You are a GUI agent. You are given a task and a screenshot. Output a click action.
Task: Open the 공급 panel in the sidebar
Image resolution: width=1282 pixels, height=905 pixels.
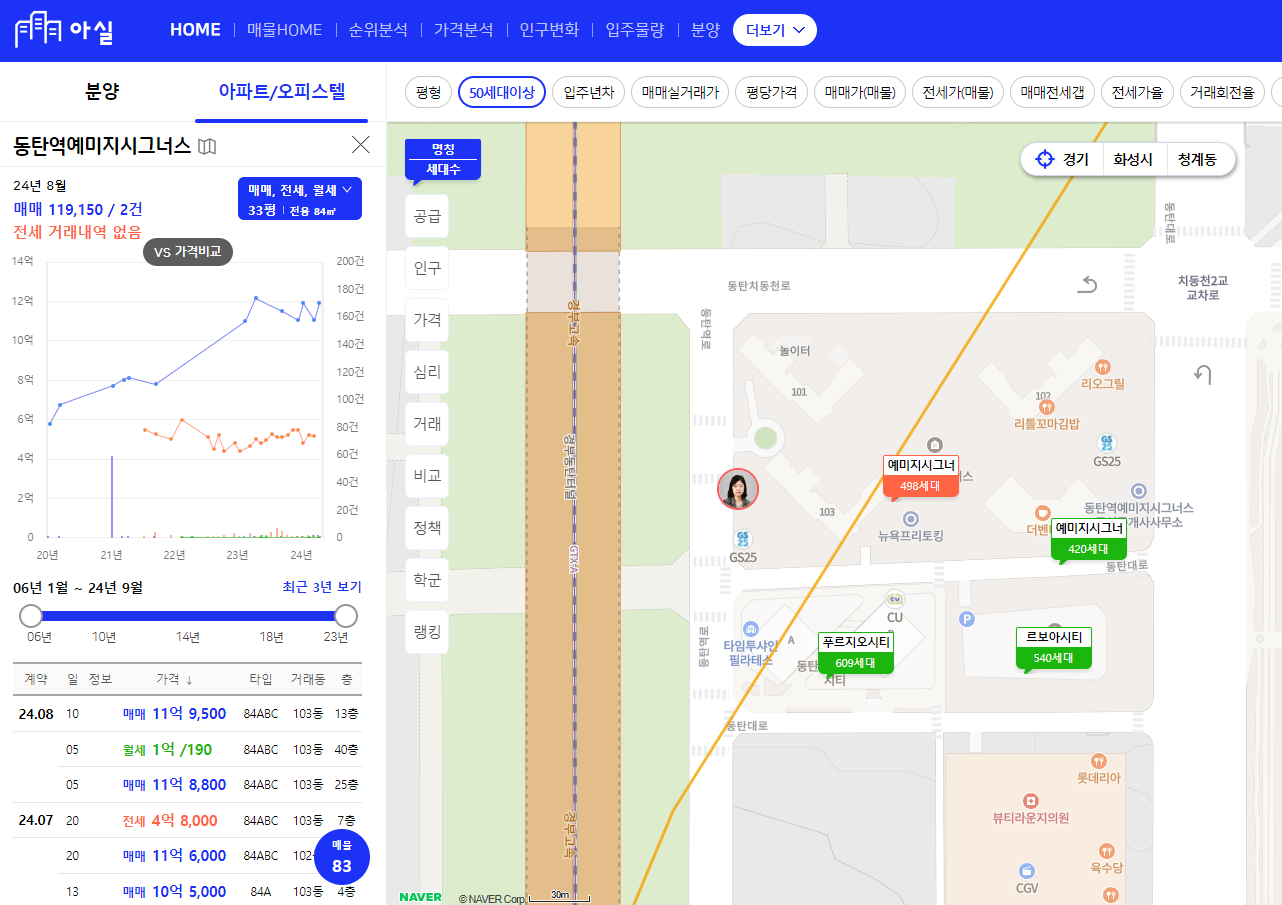tap(427, 215)
